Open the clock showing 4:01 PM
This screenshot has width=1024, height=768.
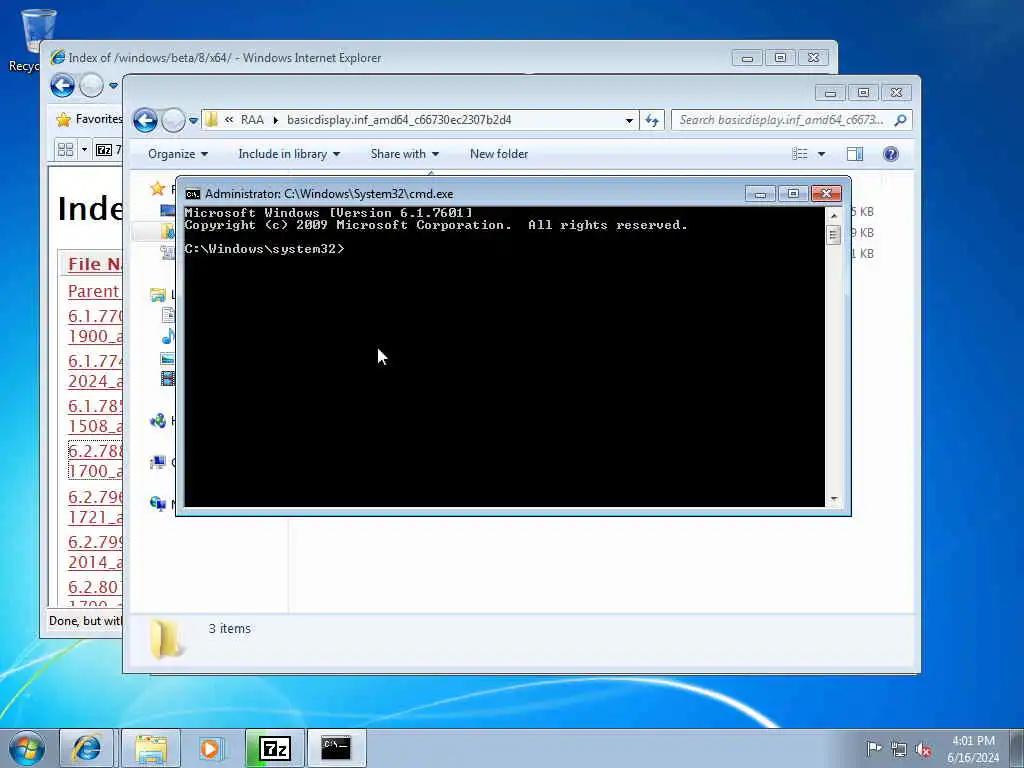[973, 749]
